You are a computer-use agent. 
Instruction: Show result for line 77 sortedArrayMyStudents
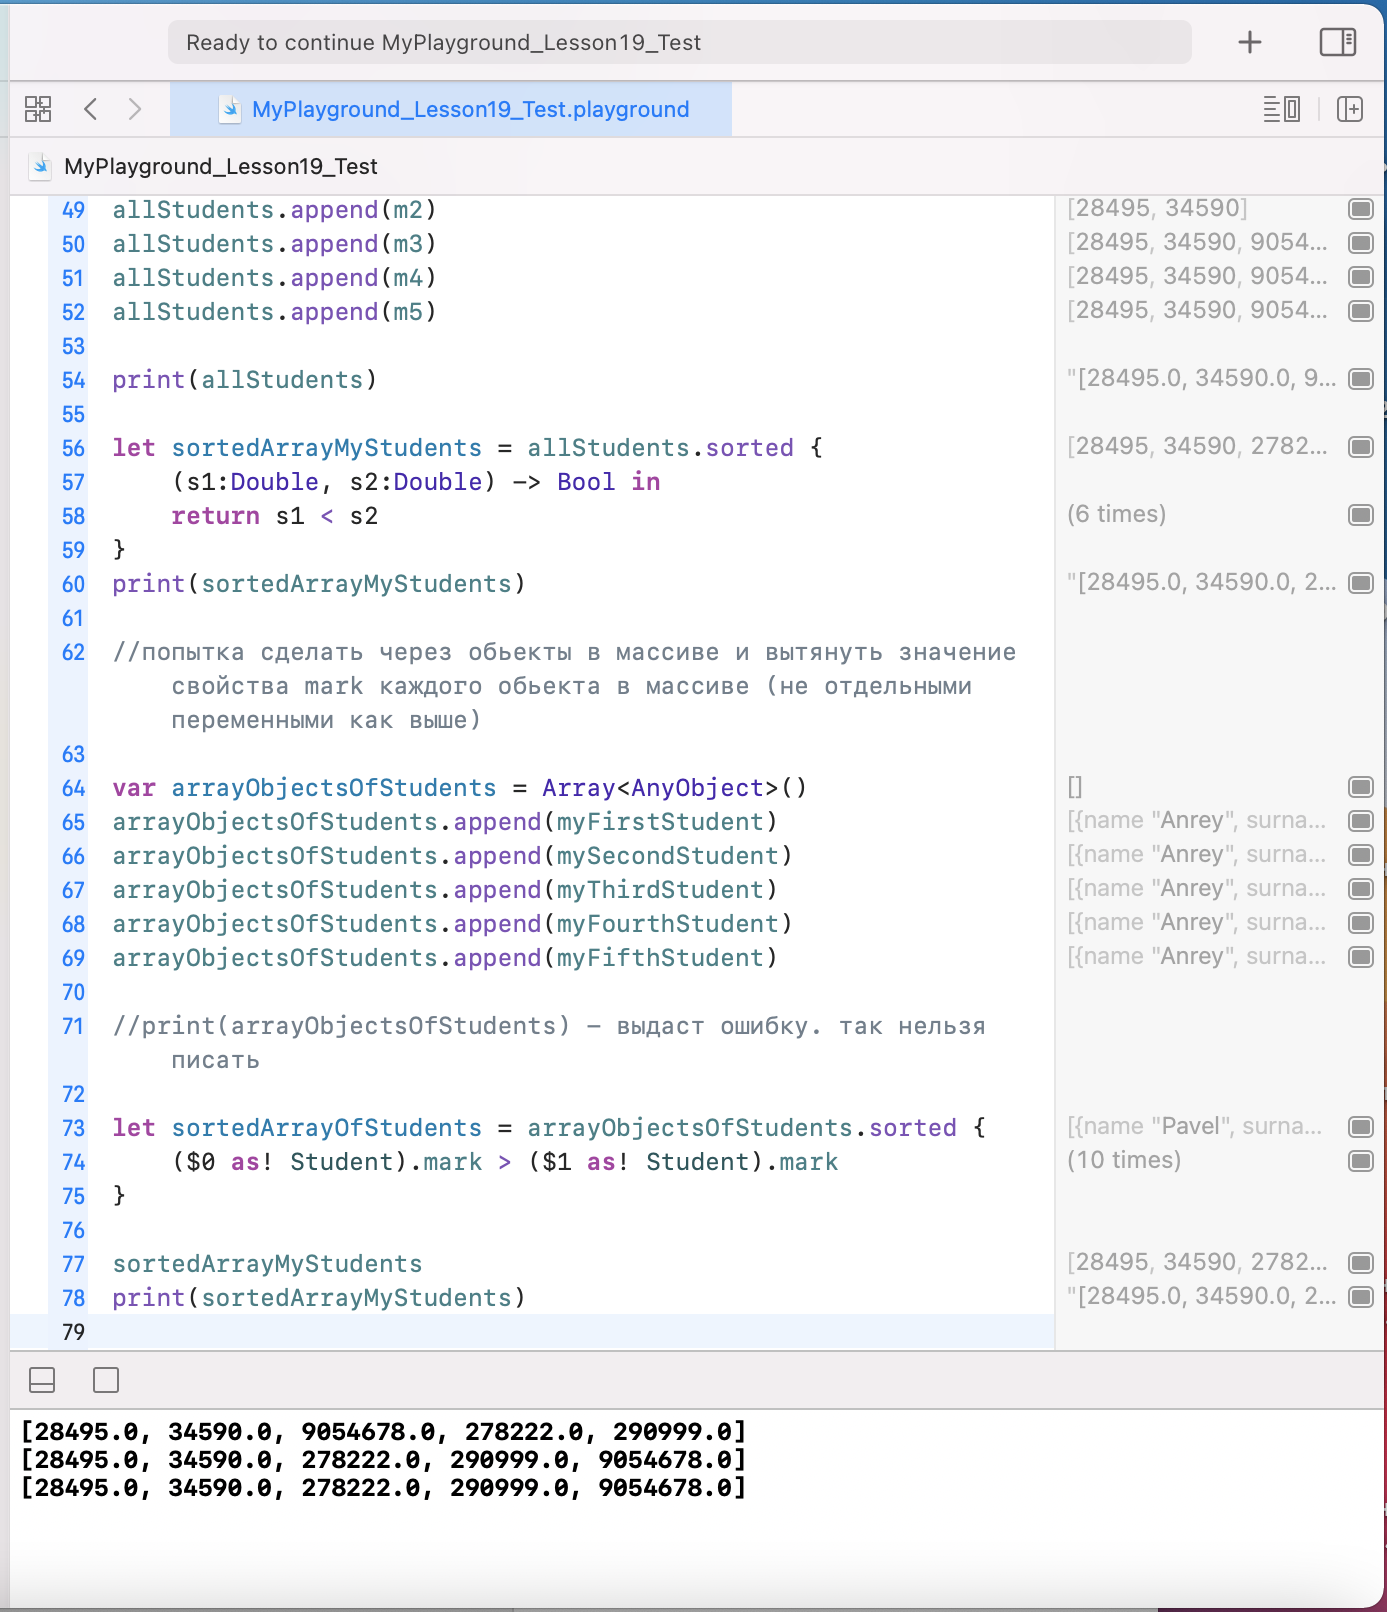coord(1361,1262)
